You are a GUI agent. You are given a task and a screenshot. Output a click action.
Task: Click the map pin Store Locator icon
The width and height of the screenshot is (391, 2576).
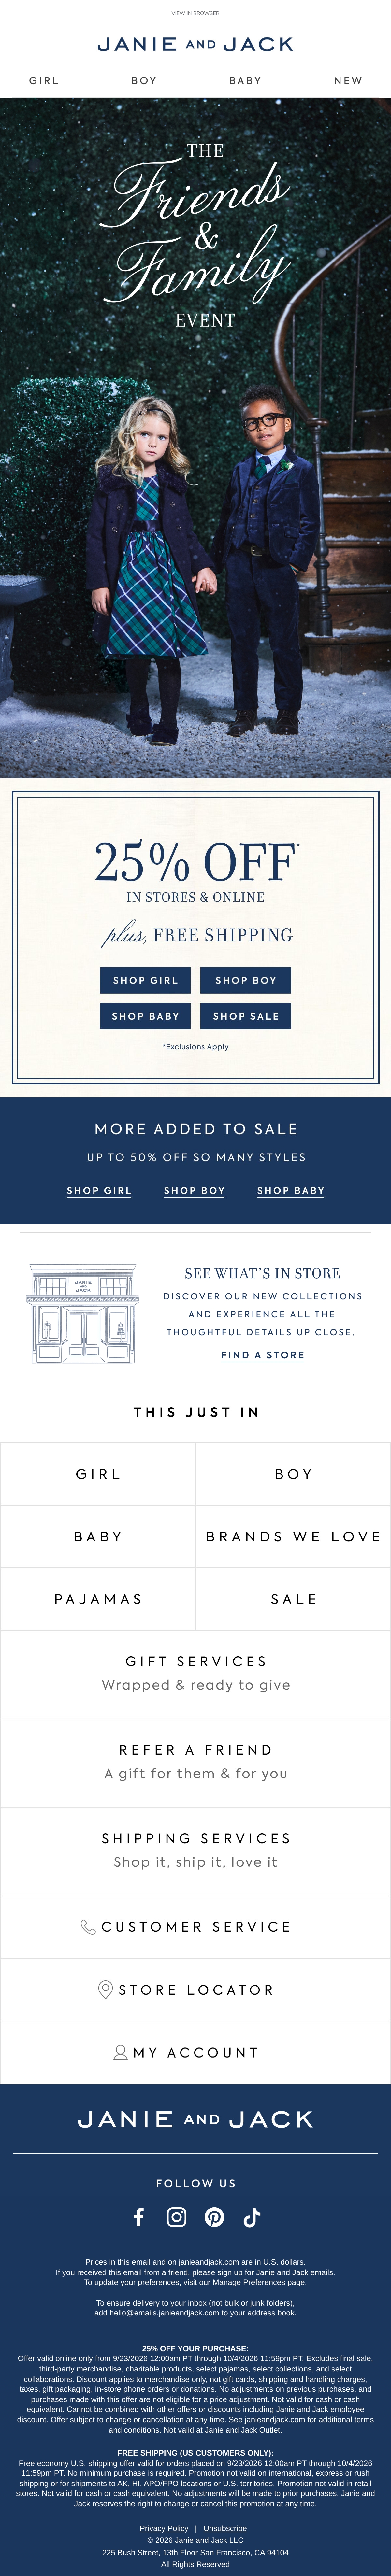105,1989
